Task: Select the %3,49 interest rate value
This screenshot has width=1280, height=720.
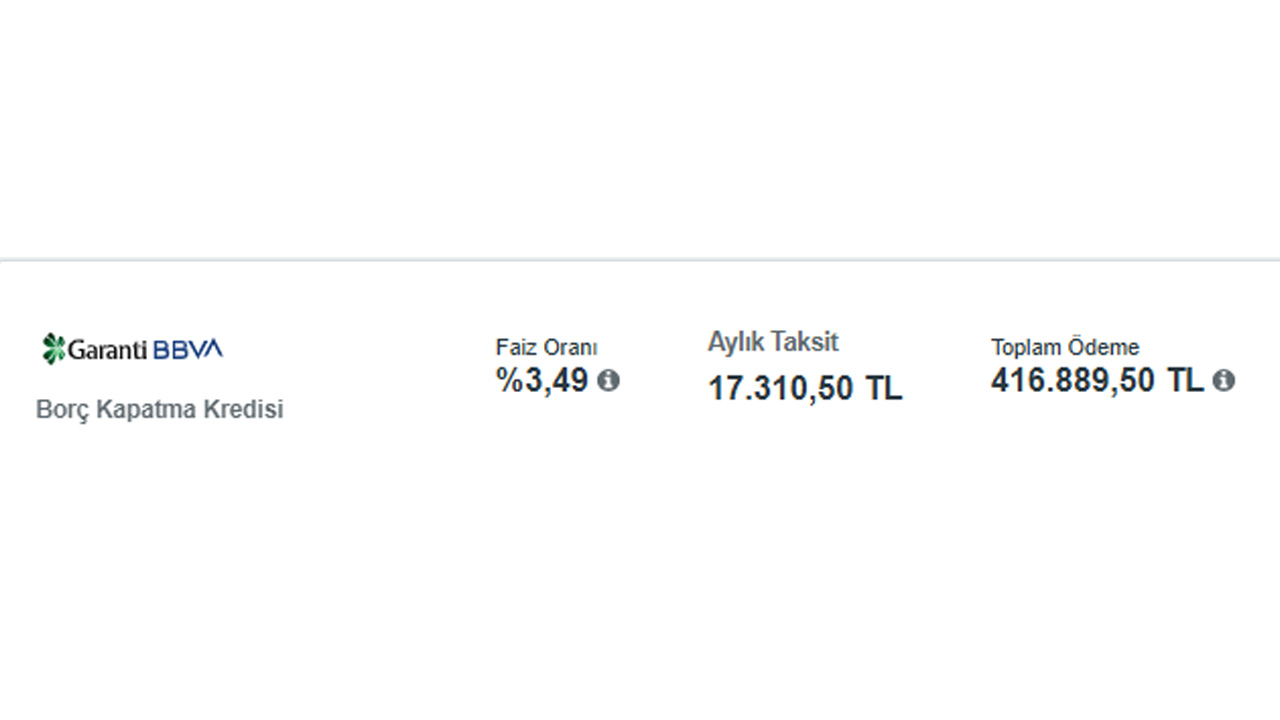Action: (x=543, y=381)
